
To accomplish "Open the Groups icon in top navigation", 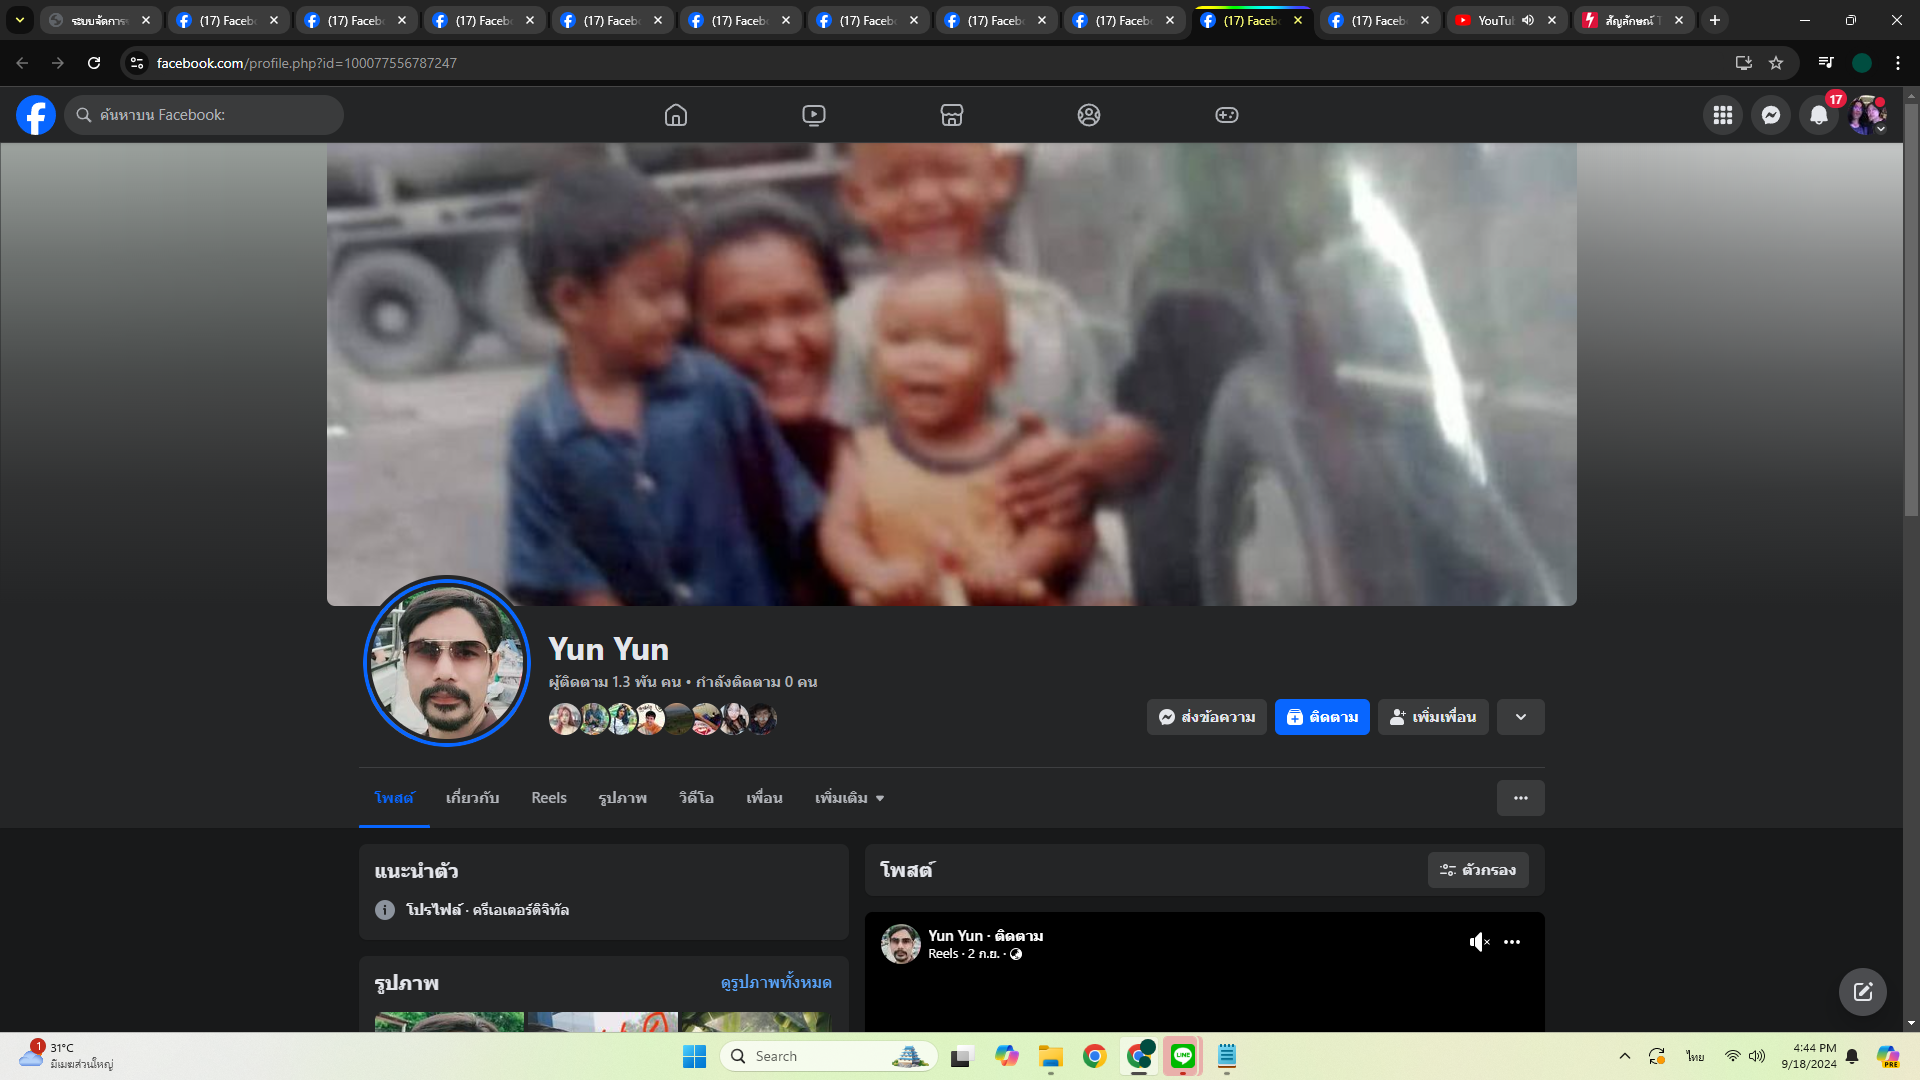I will (x=1089, y=115).
